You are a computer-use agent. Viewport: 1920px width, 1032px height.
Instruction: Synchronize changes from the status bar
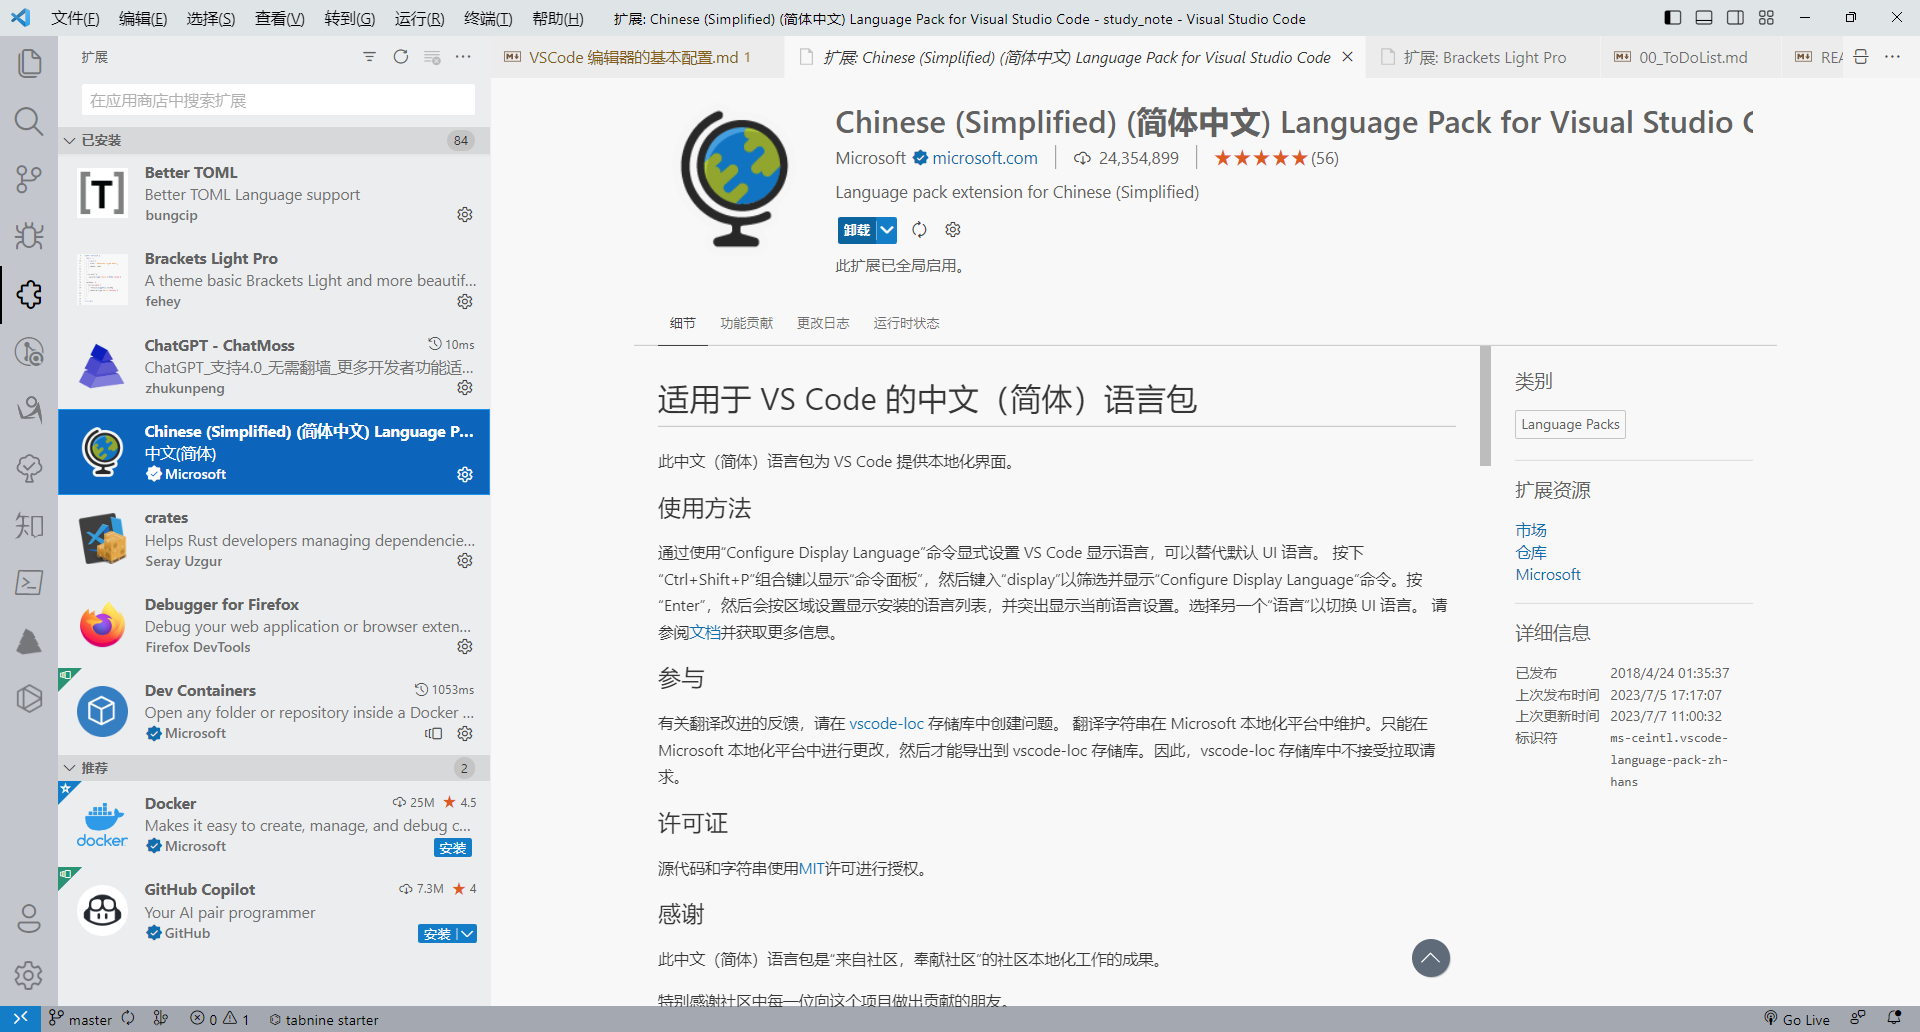point(128,1019)
